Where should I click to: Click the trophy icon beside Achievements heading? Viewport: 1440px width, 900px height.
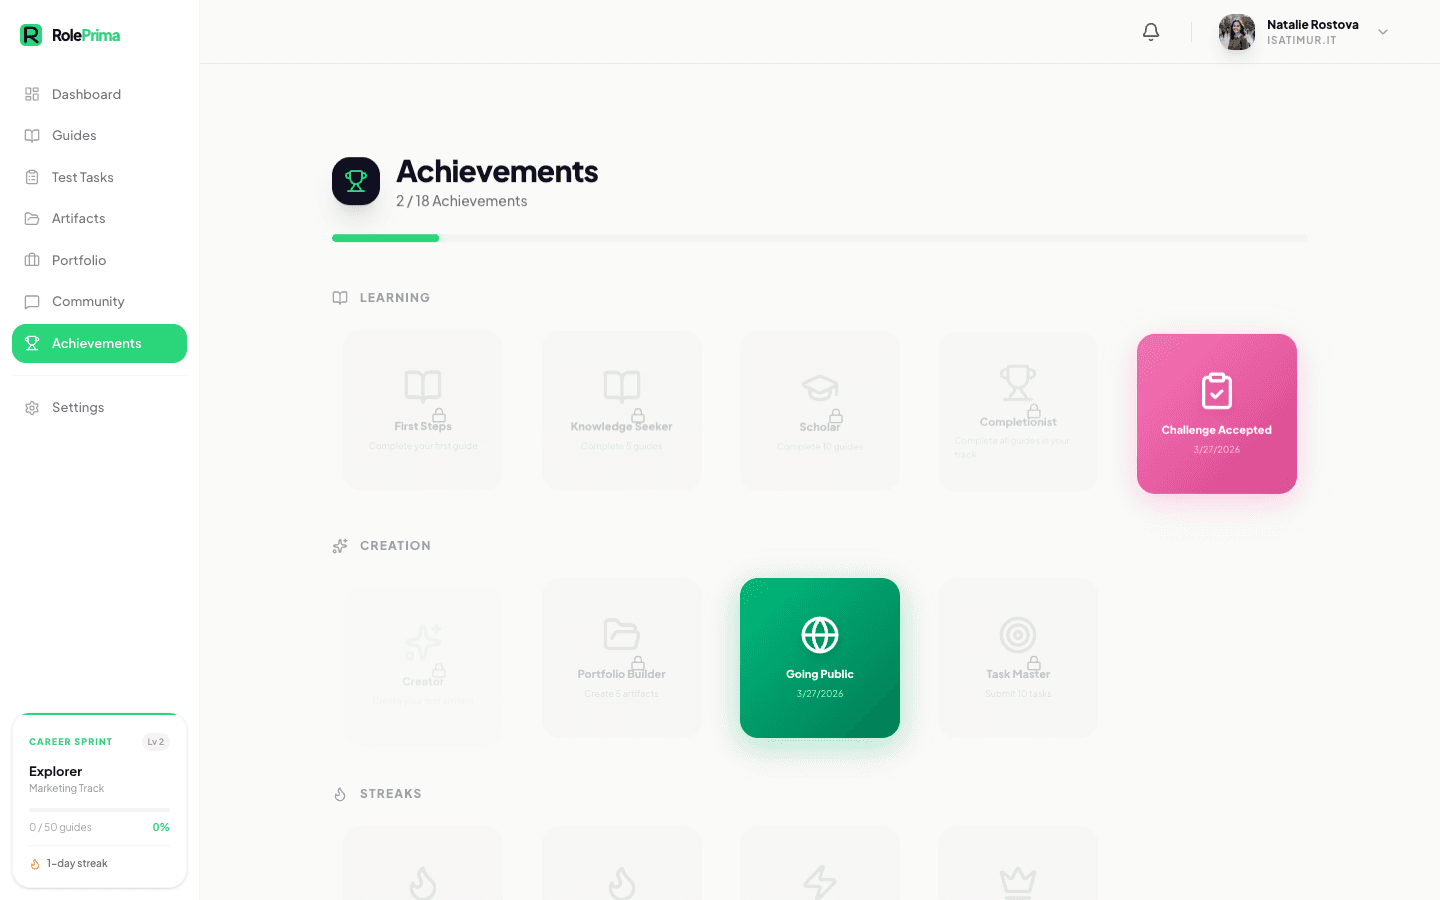tap(355, 181)
